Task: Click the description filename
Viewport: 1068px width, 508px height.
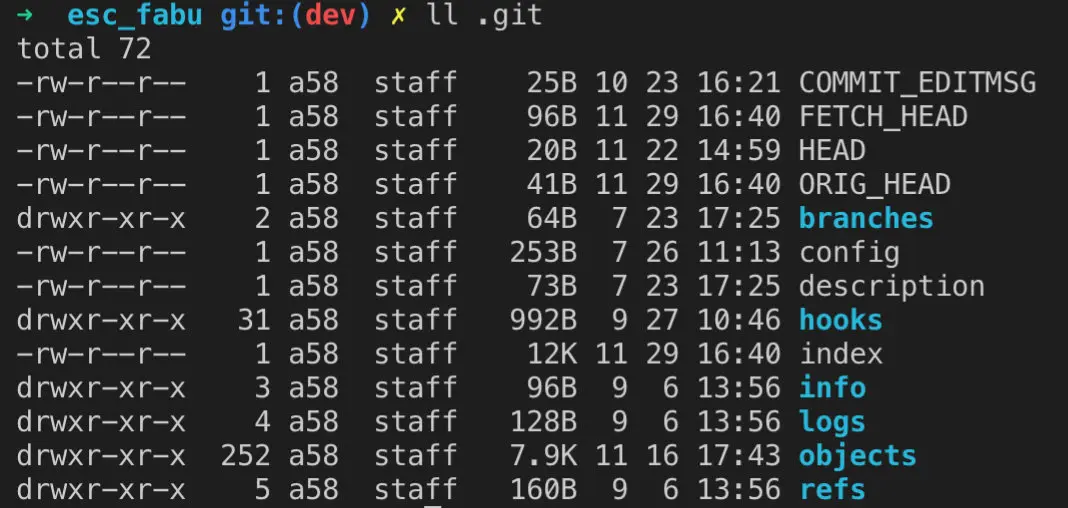Action: point(892,287)
